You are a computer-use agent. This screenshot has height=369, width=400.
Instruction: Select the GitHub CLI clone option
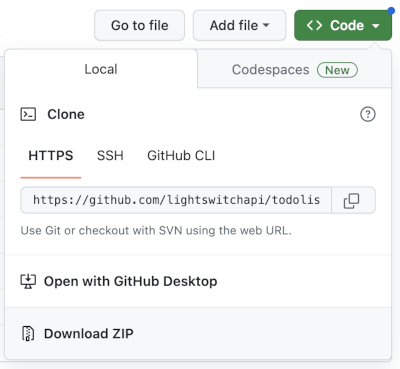[181, 156]
